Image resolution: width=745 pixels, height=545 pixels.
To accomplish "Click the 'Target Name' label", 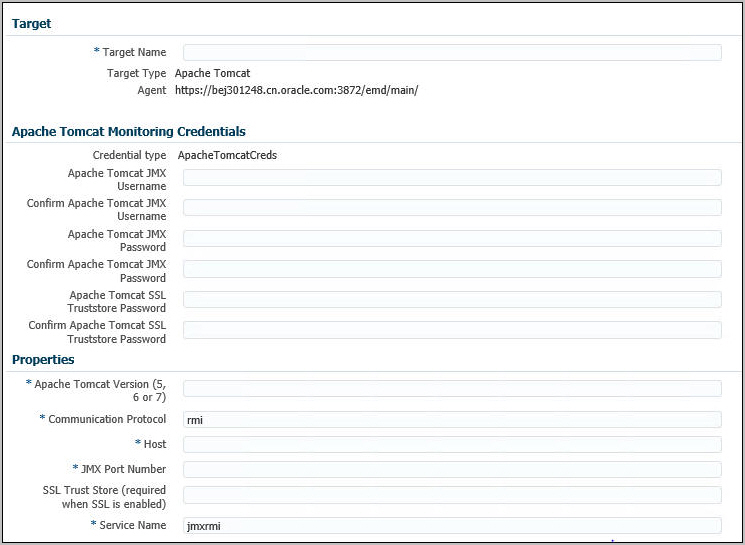I will [x=134, y=52].
